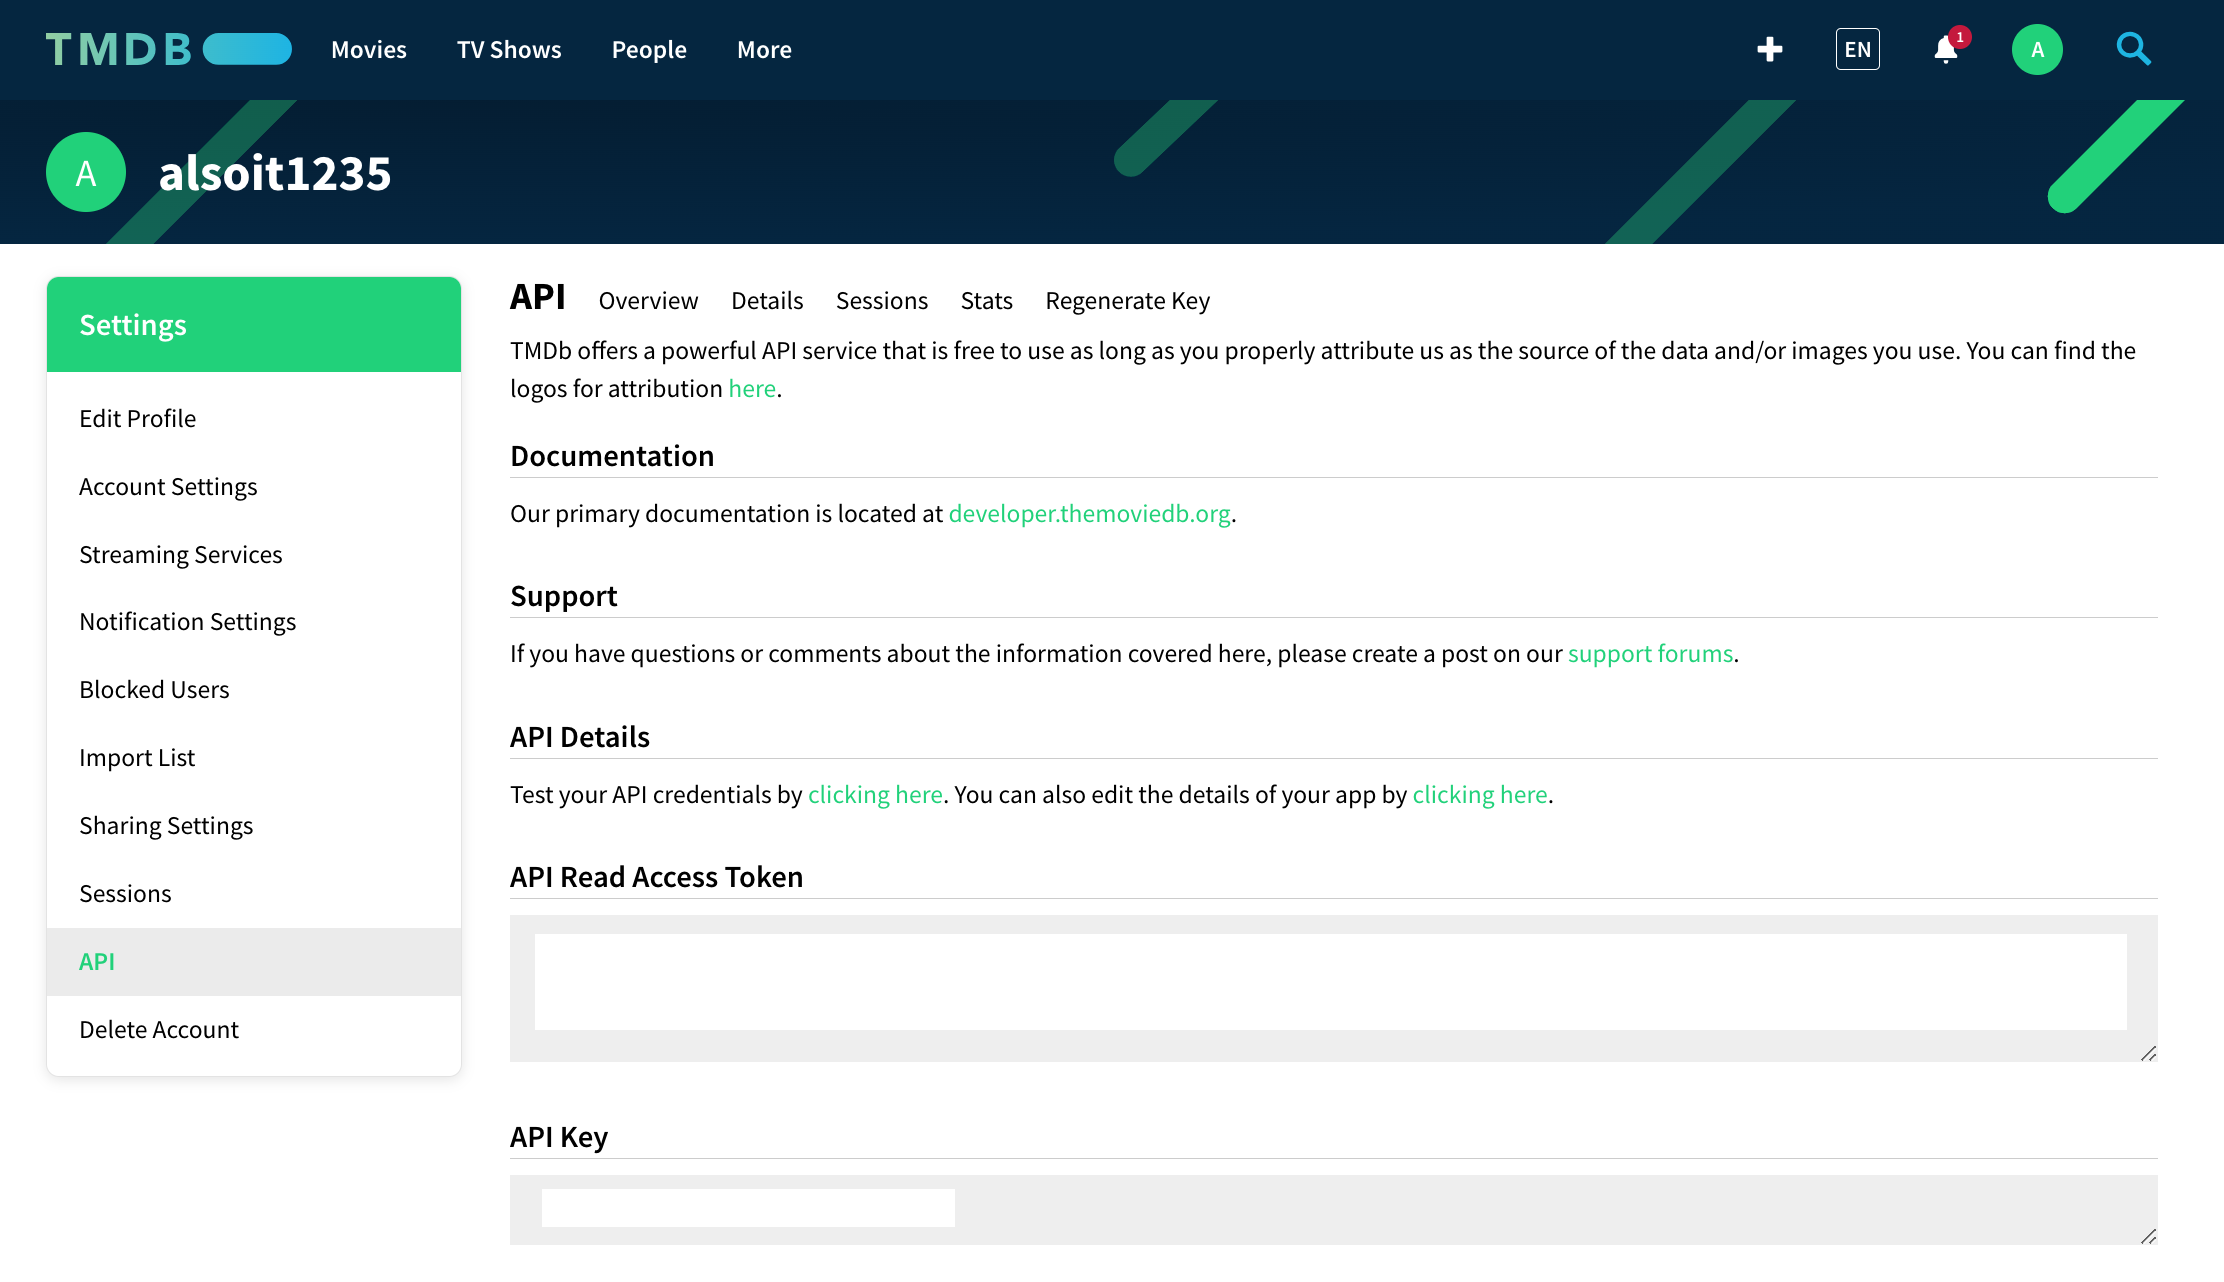This screenshot has height=1282, width=2224.
Task: Follow the support forums link
Action: 1650,653
